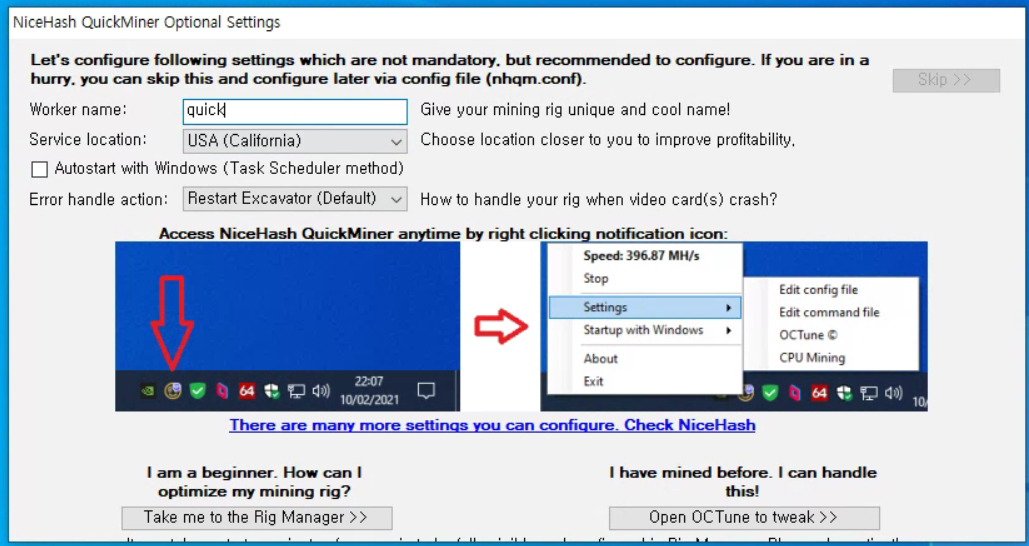Click the Worker name input field
This screenshot has width=1029, height=546.
[295, 111]
